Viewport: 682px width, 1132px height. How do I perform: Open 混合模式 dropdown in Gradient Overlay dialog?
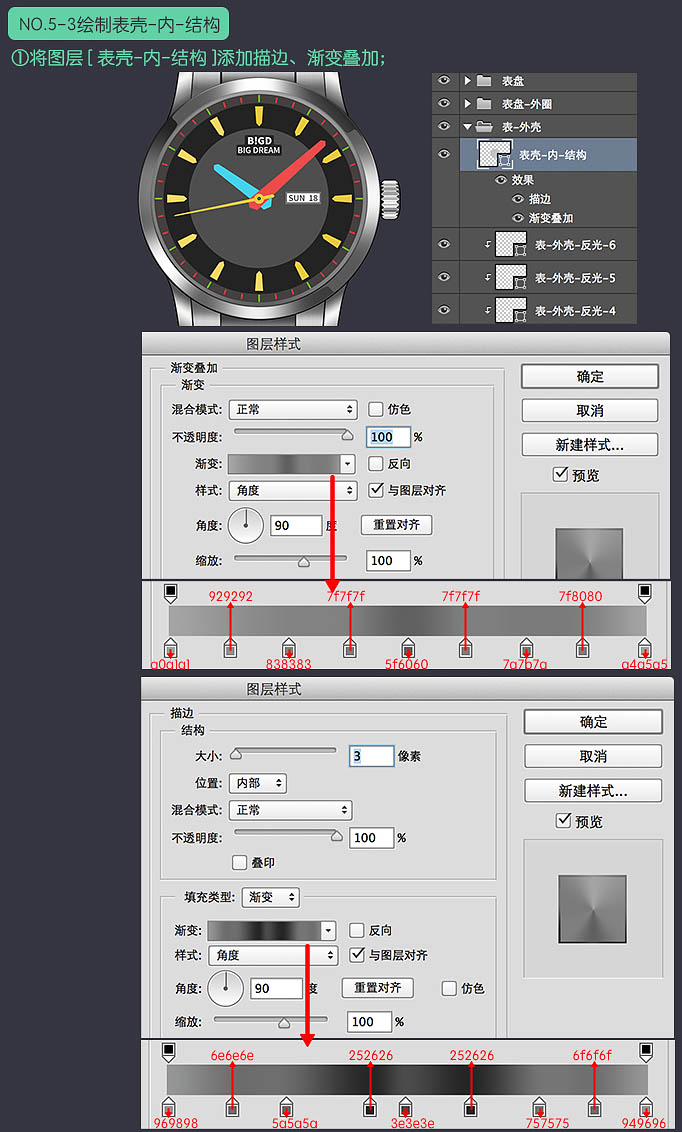click(x=293, y=409)
